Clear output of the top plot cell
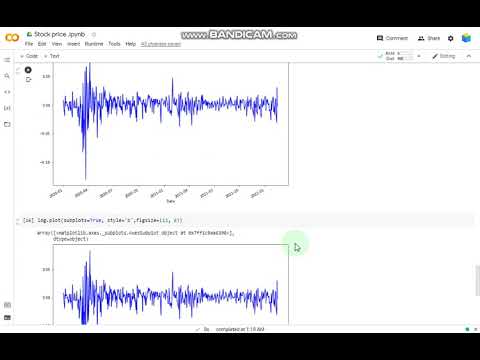Screen dimensions: 480x360 tap(28, 80)
